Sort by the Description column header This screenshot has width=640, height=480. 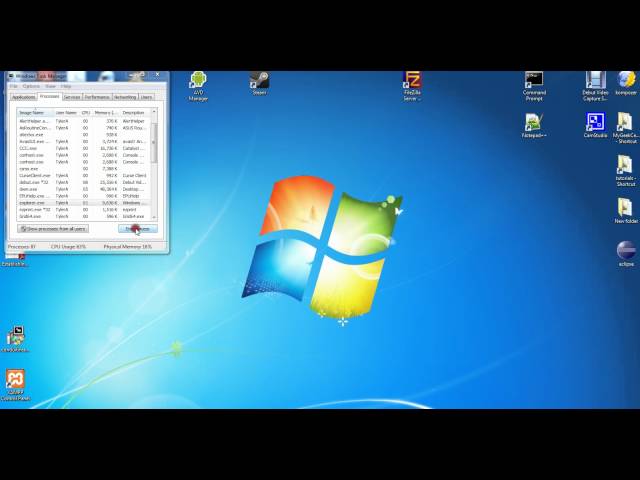pyautogui.click(x=135, y=112)
